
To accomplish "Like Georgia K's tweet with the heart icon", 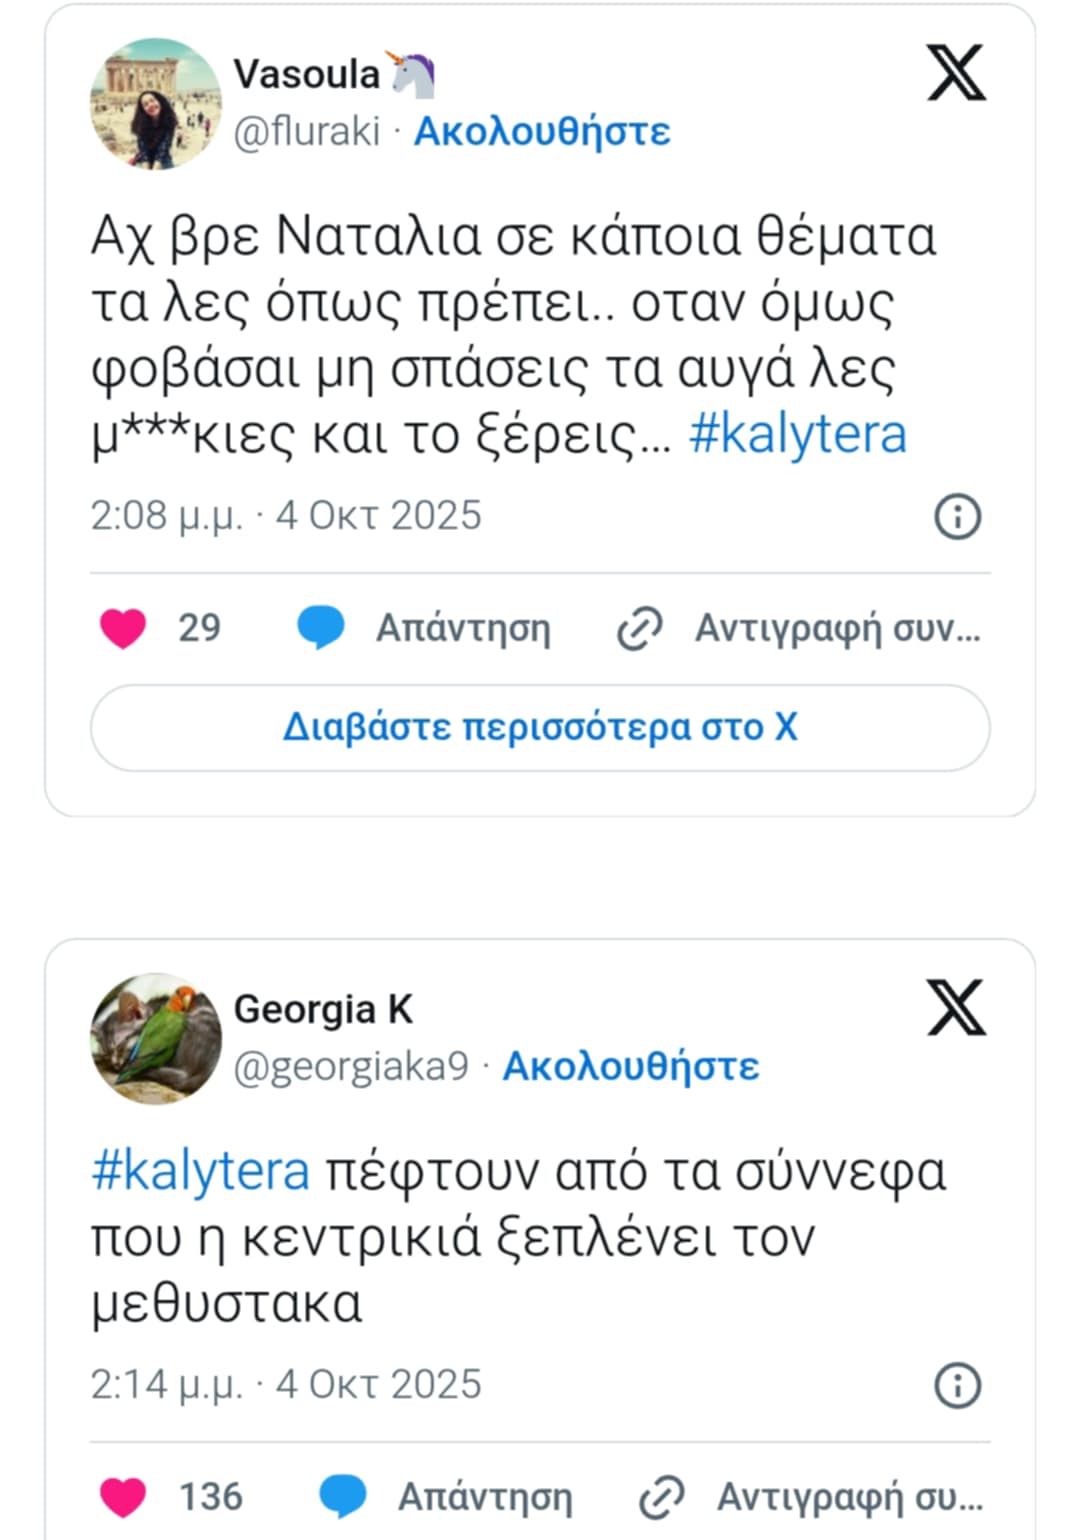I will pos(124,1497).
